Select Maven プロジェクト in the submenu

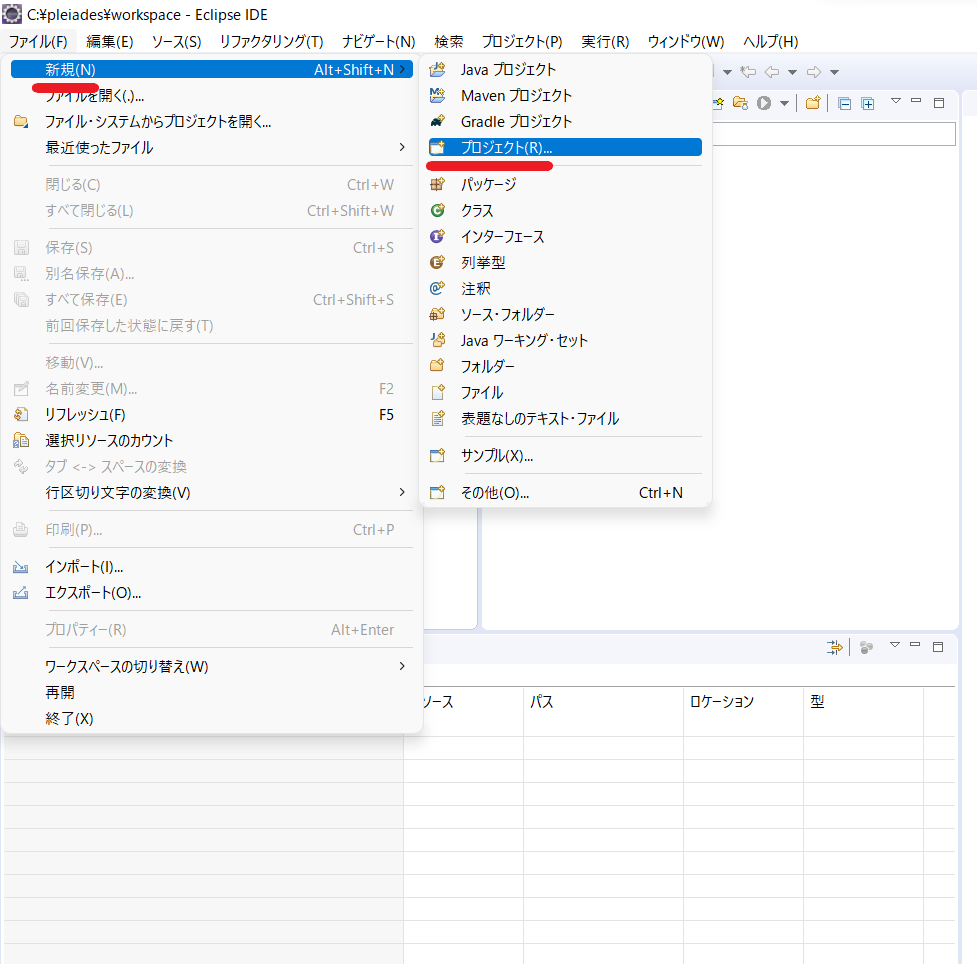565,95
